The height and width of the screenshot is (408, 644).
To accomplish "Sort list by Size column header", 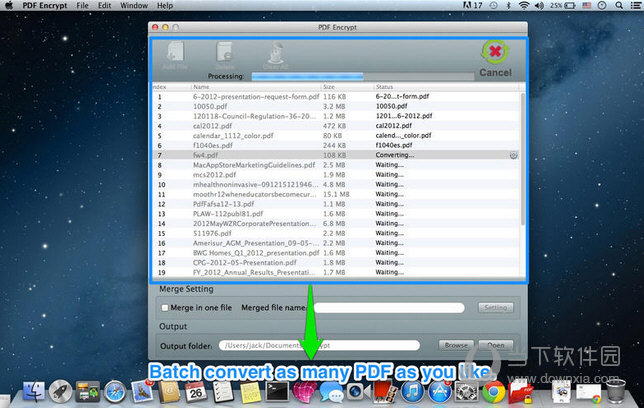I will tap(347, 87).
